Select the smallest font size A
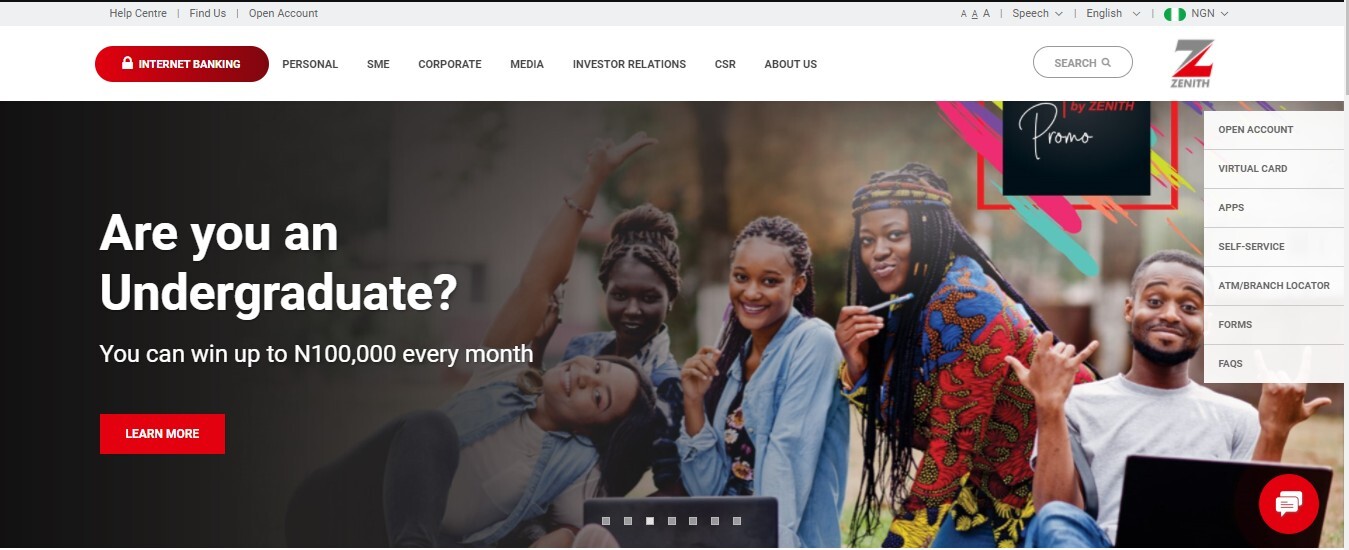This screenshot has width=1349, height=550. click(x=964, y=14)
